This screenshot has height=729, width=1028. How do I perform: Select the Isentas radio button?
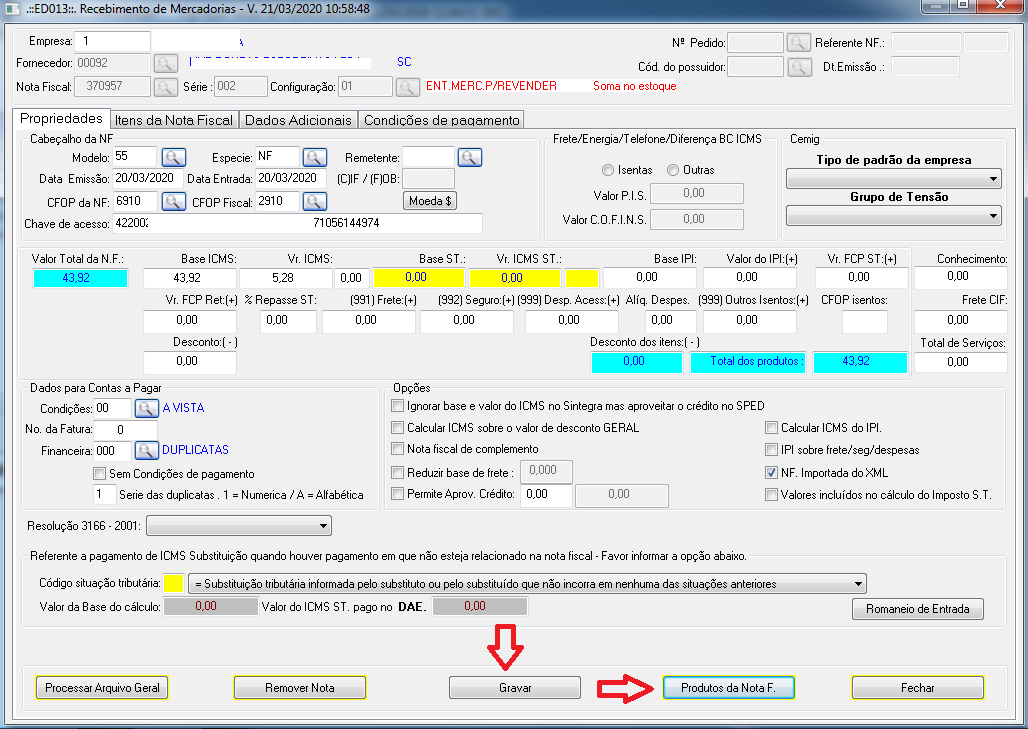608,170
